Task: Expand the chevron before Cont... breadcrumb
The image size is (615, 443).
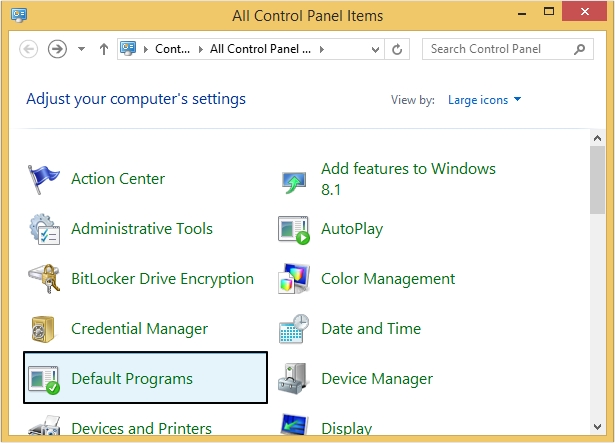Action: click(146, 49)
